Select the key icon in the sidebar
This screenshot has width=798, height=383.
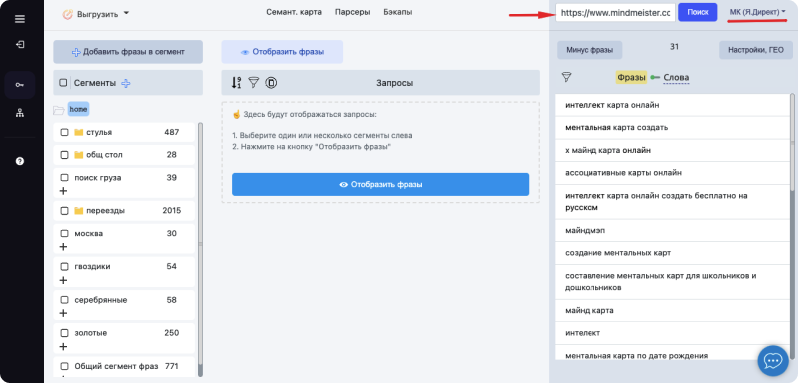[20, 85]
